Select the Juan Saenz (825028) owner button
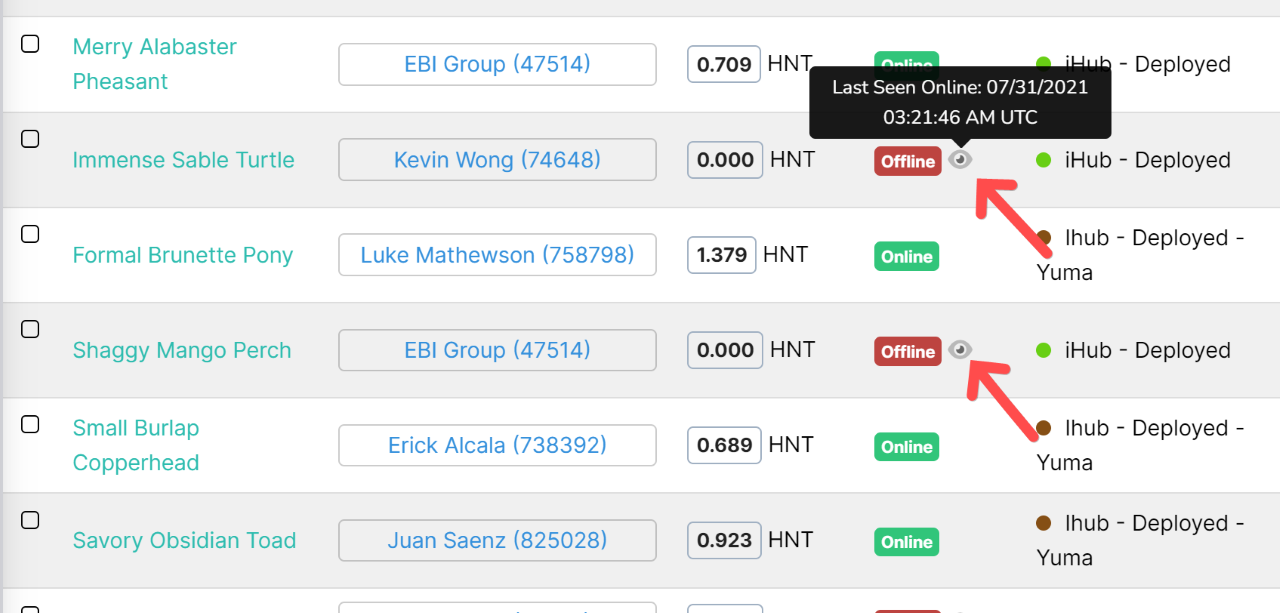The height and width of the screenshot is (613, 1280). coord(497,540)
